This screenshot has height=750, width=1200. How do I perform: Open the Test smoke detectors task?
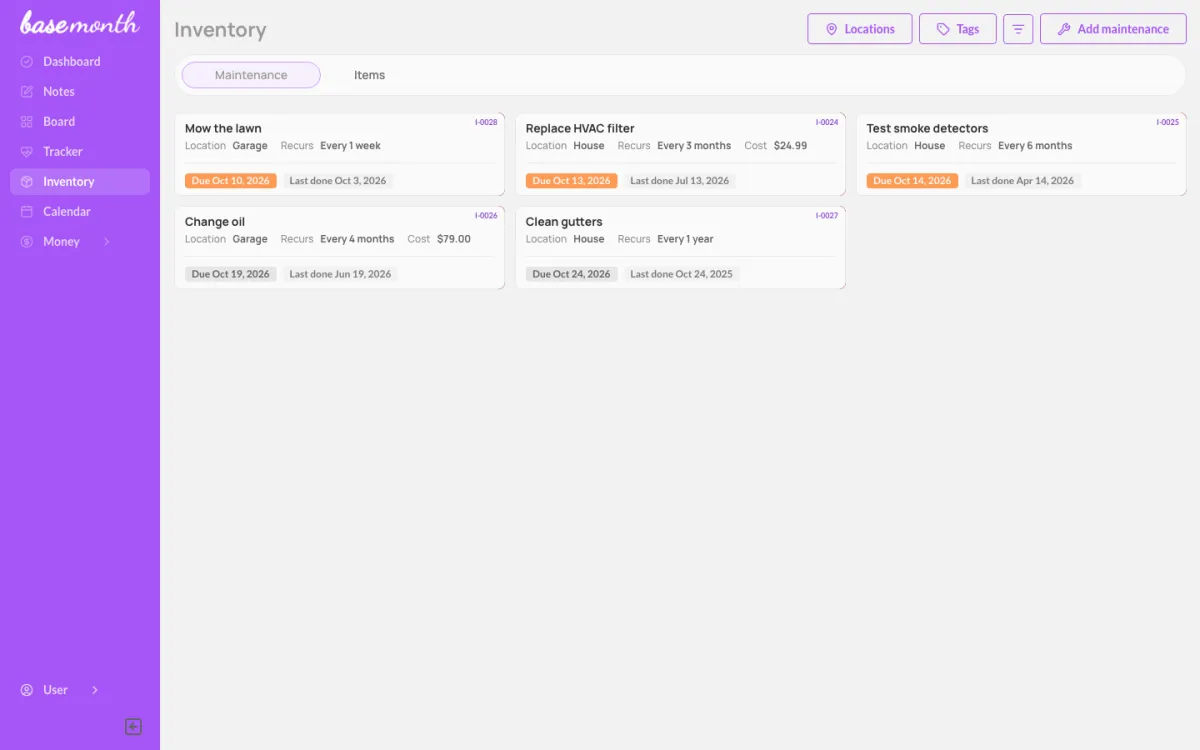click(x=1021, y=154)
